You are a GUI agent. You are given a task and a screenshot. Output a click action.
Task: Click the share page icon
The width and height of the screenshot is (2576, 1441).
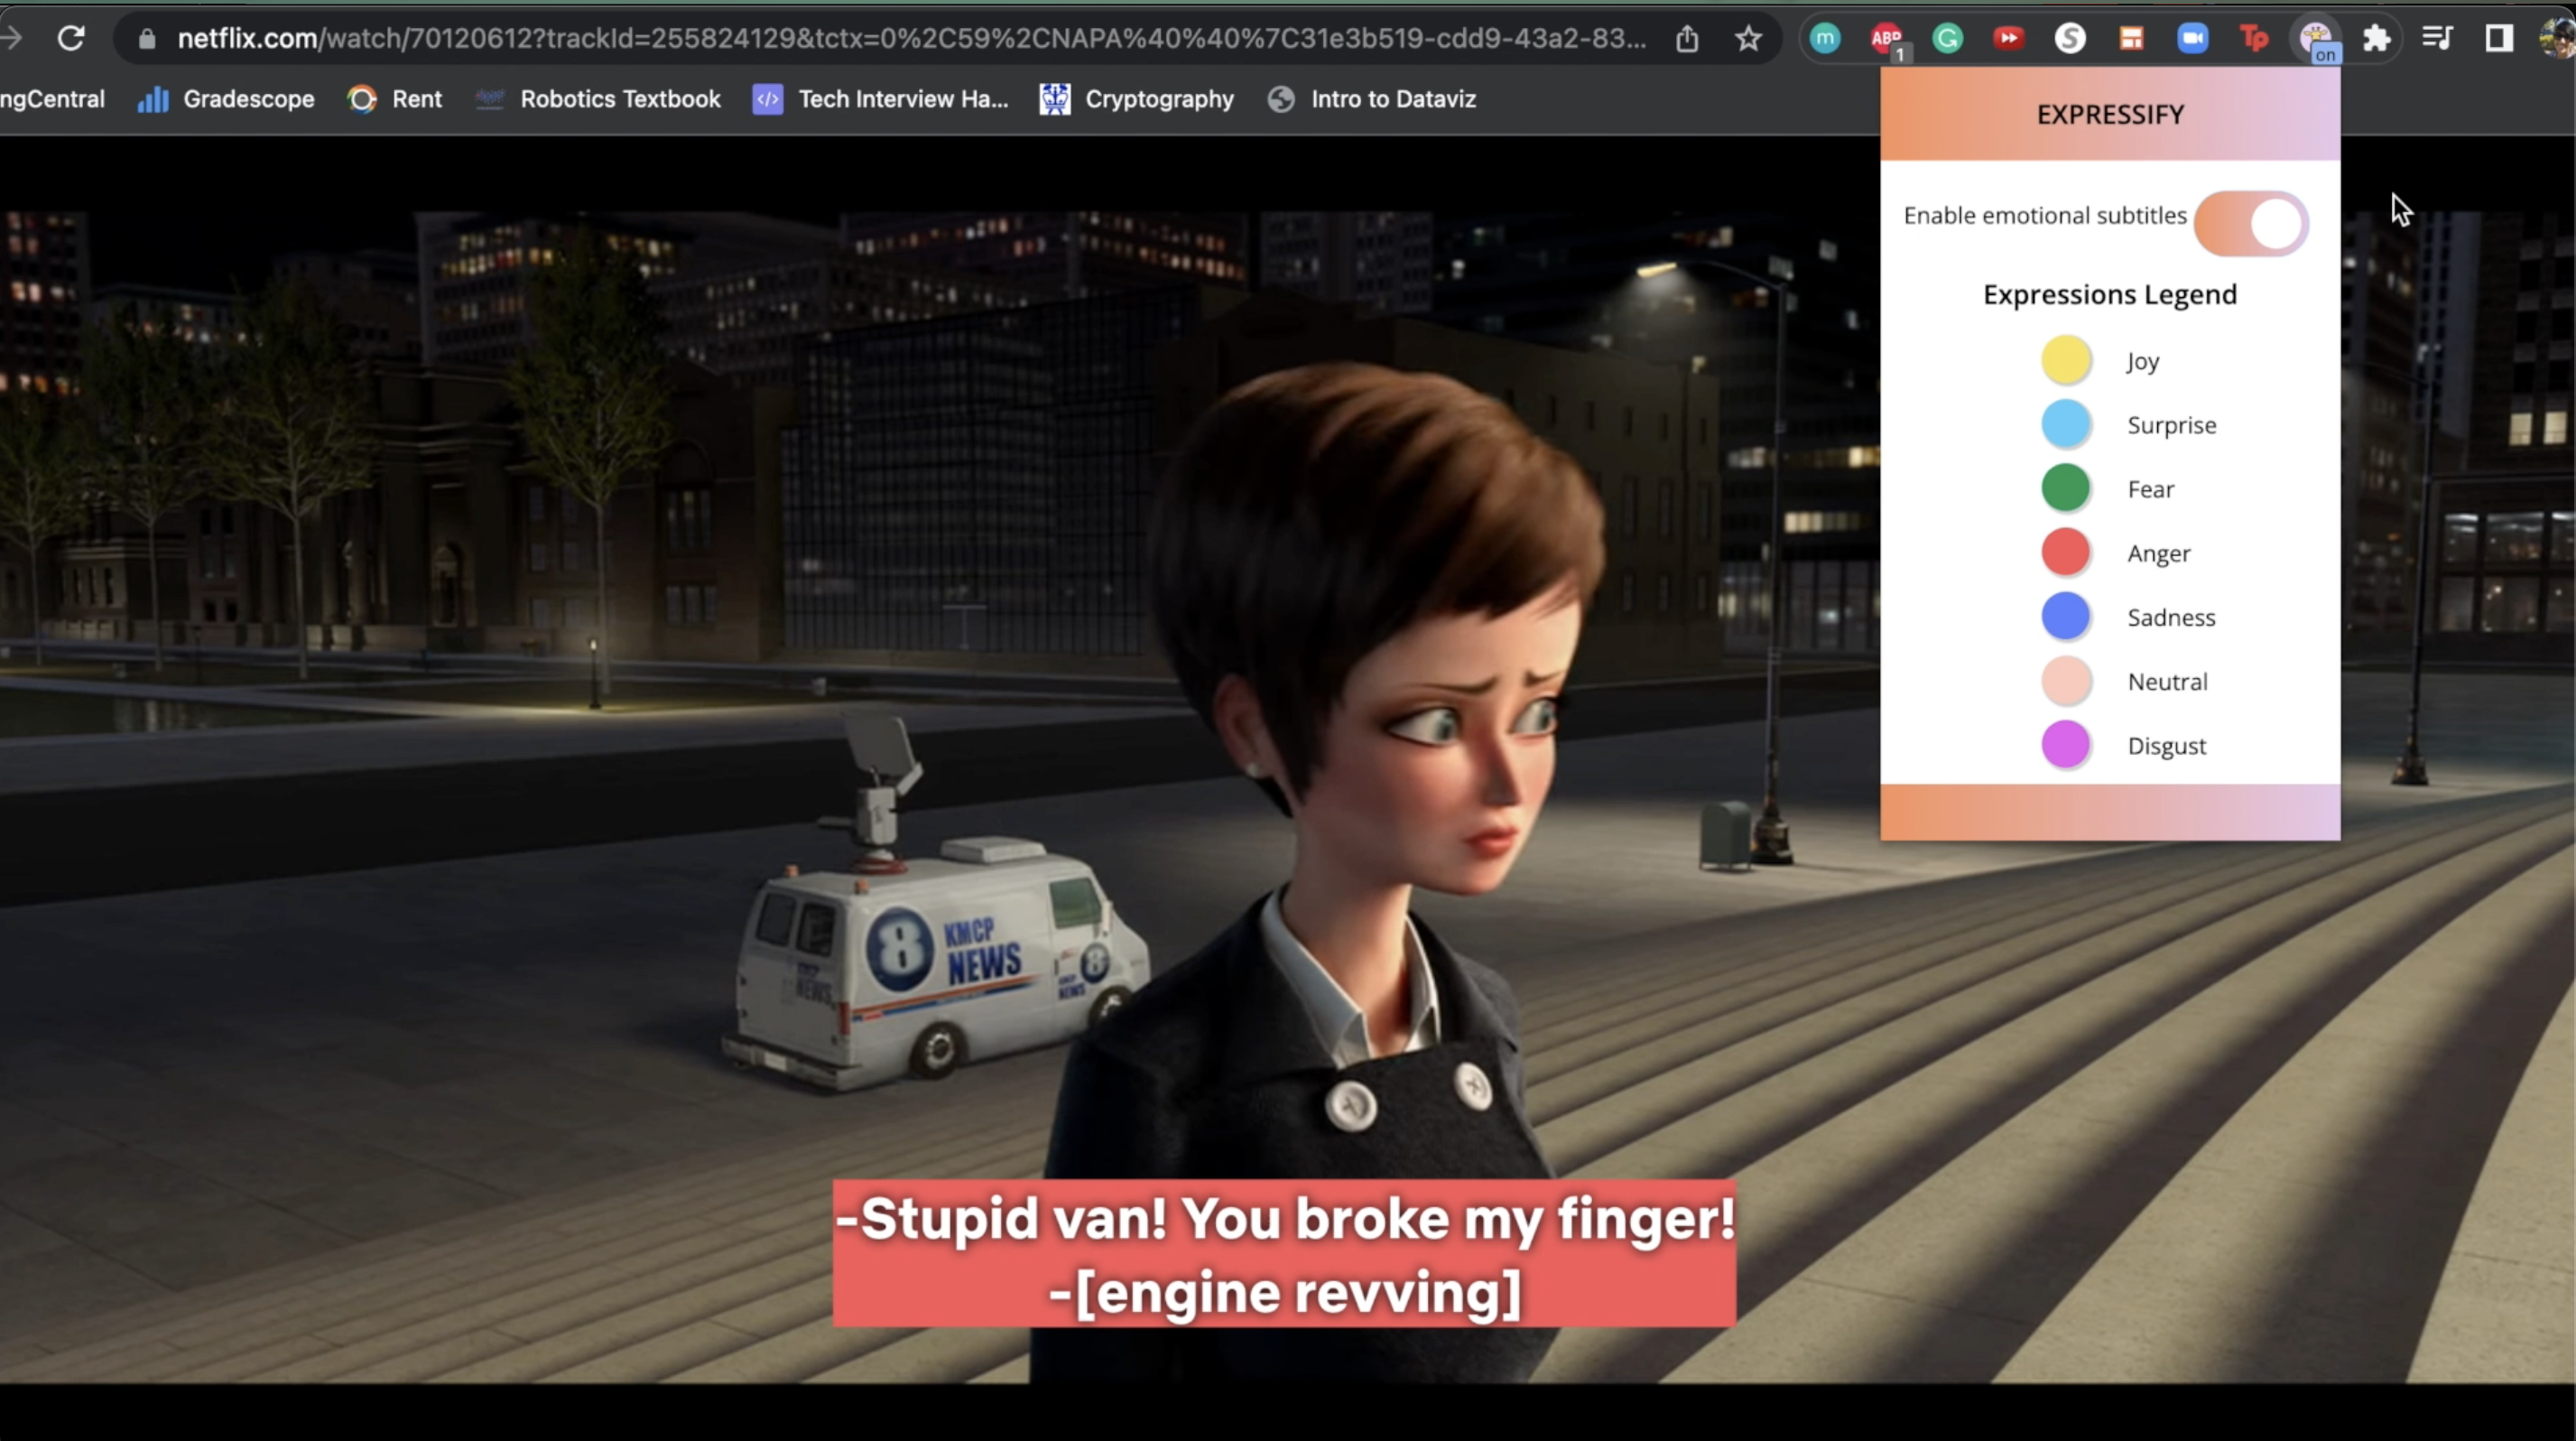(1687, 39)
